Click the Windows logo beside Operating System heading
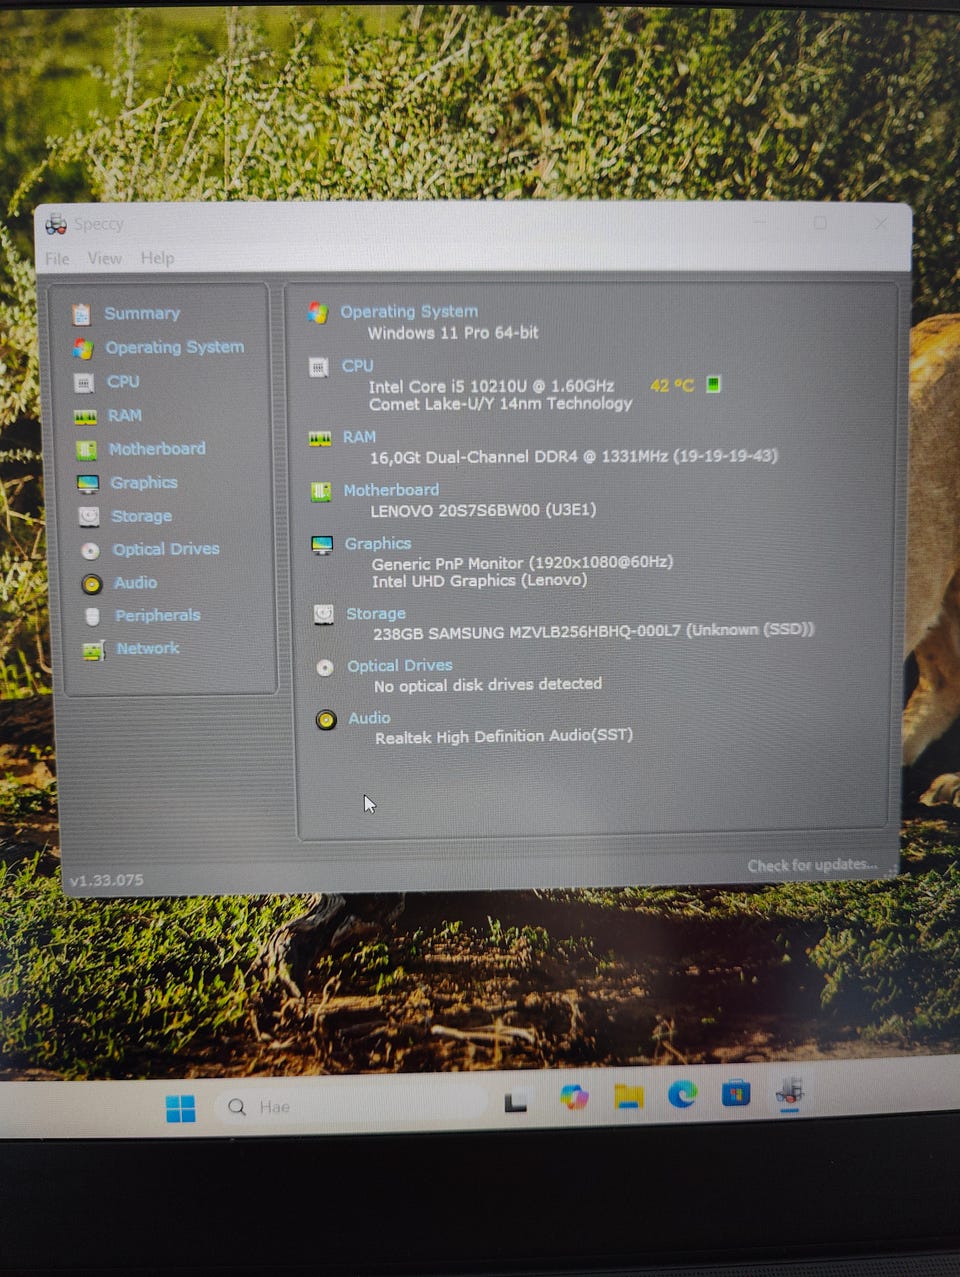960x1277 pixels. [x=318, y=313]
